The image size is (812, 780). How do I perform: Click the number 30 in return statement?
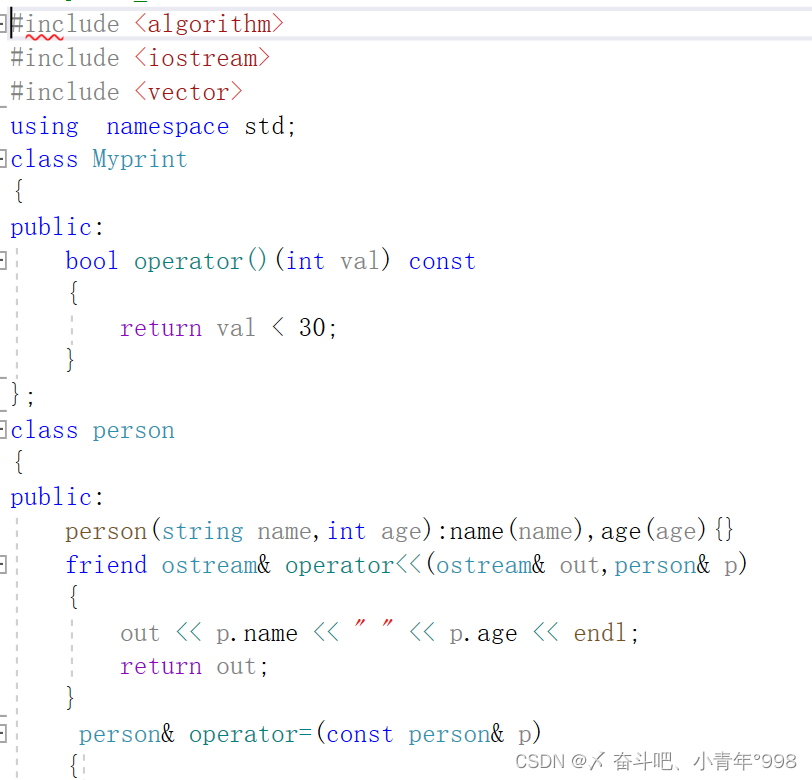312,327
